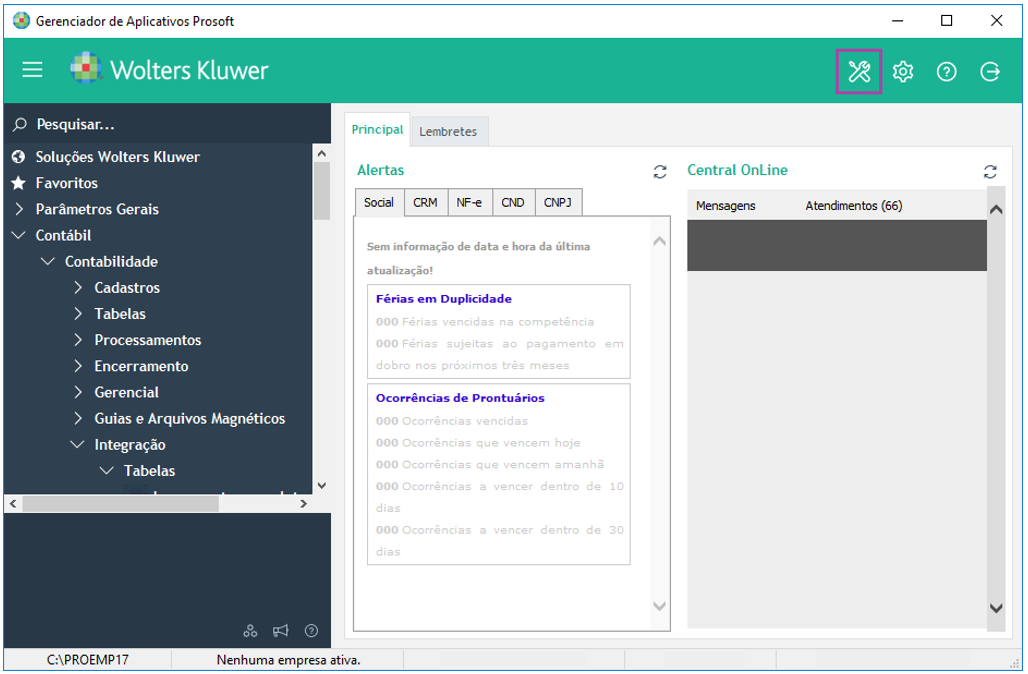Image resolution: width=1028 pixels, height=674 pixels.
Task: Click the Wolters Kluwer logo
Action: pos(170,69)
